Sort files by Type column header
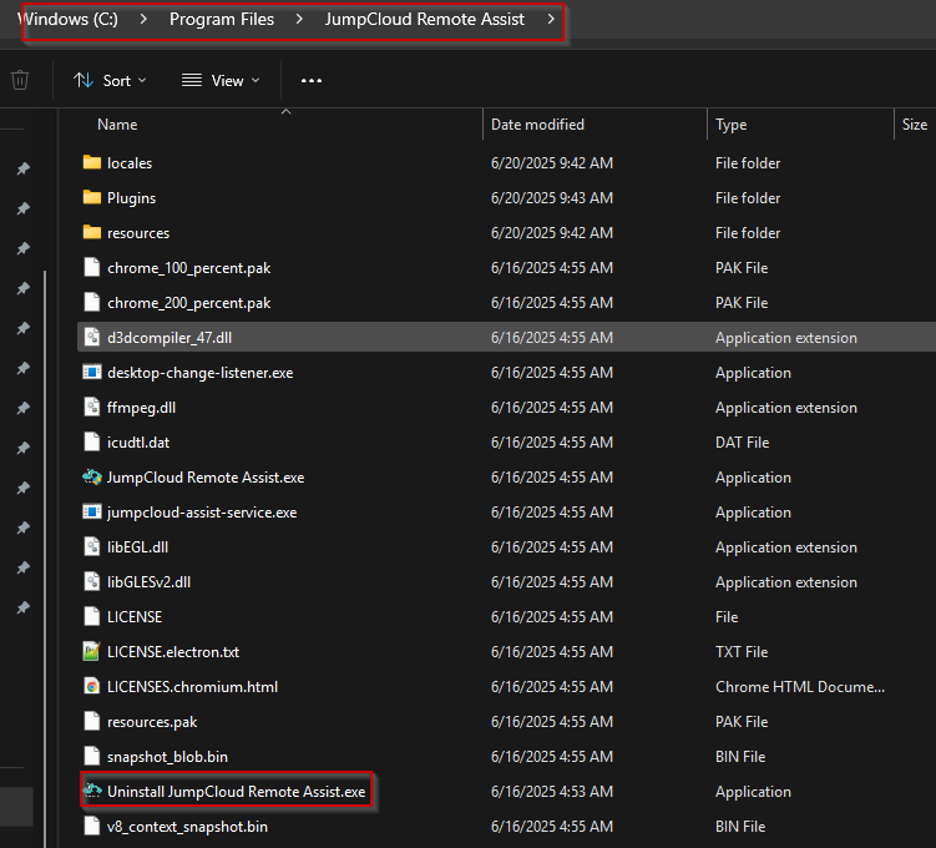Viewport: 936px width, 848px height. [x=731, y=125]
